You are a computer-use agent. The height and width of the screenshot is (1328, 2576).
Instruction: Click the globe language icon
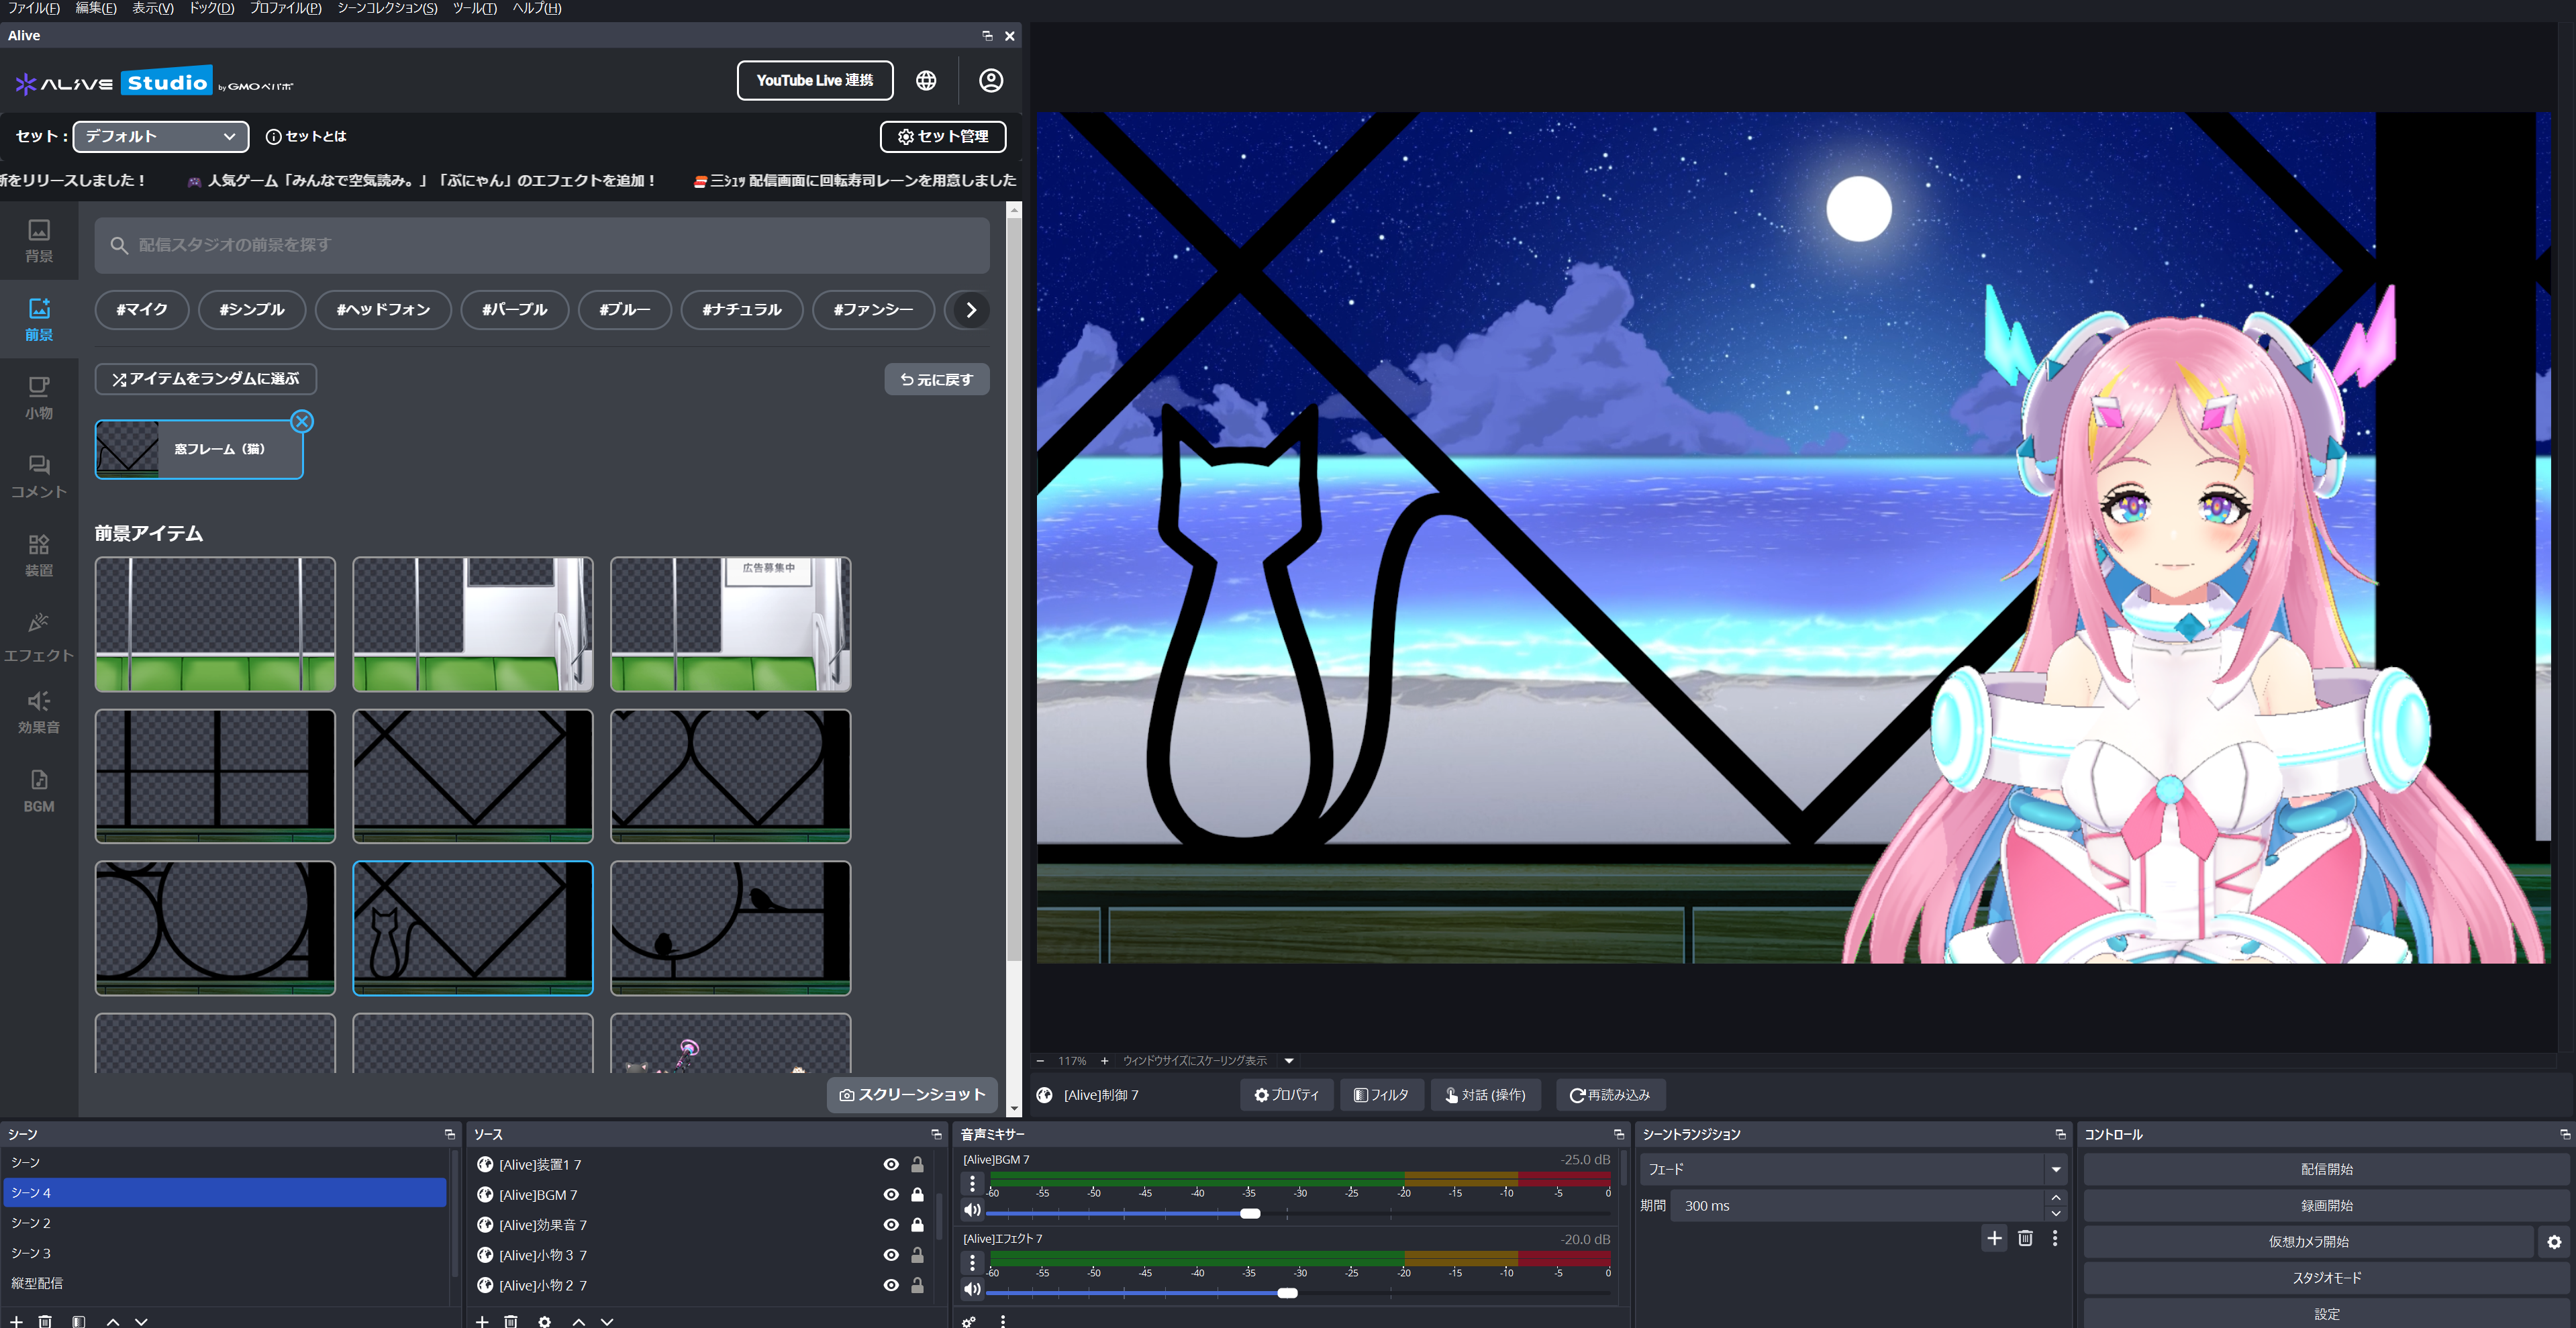point(926,81)
